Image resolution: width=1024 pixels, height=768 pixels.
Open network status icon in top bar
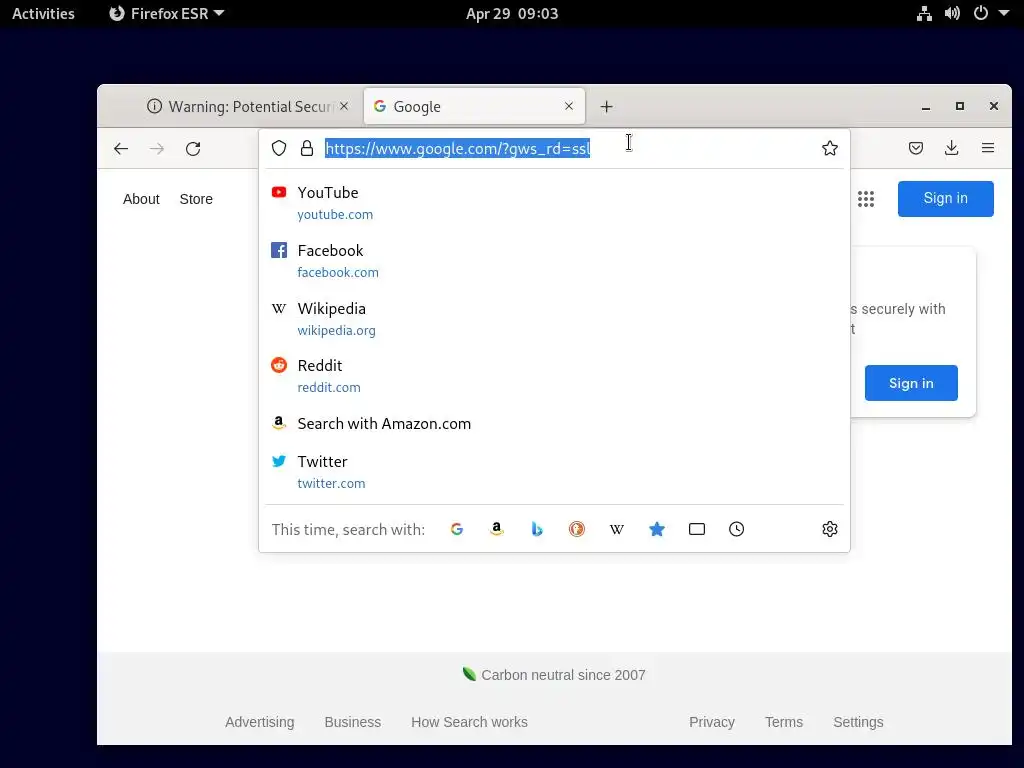(924, 13)
